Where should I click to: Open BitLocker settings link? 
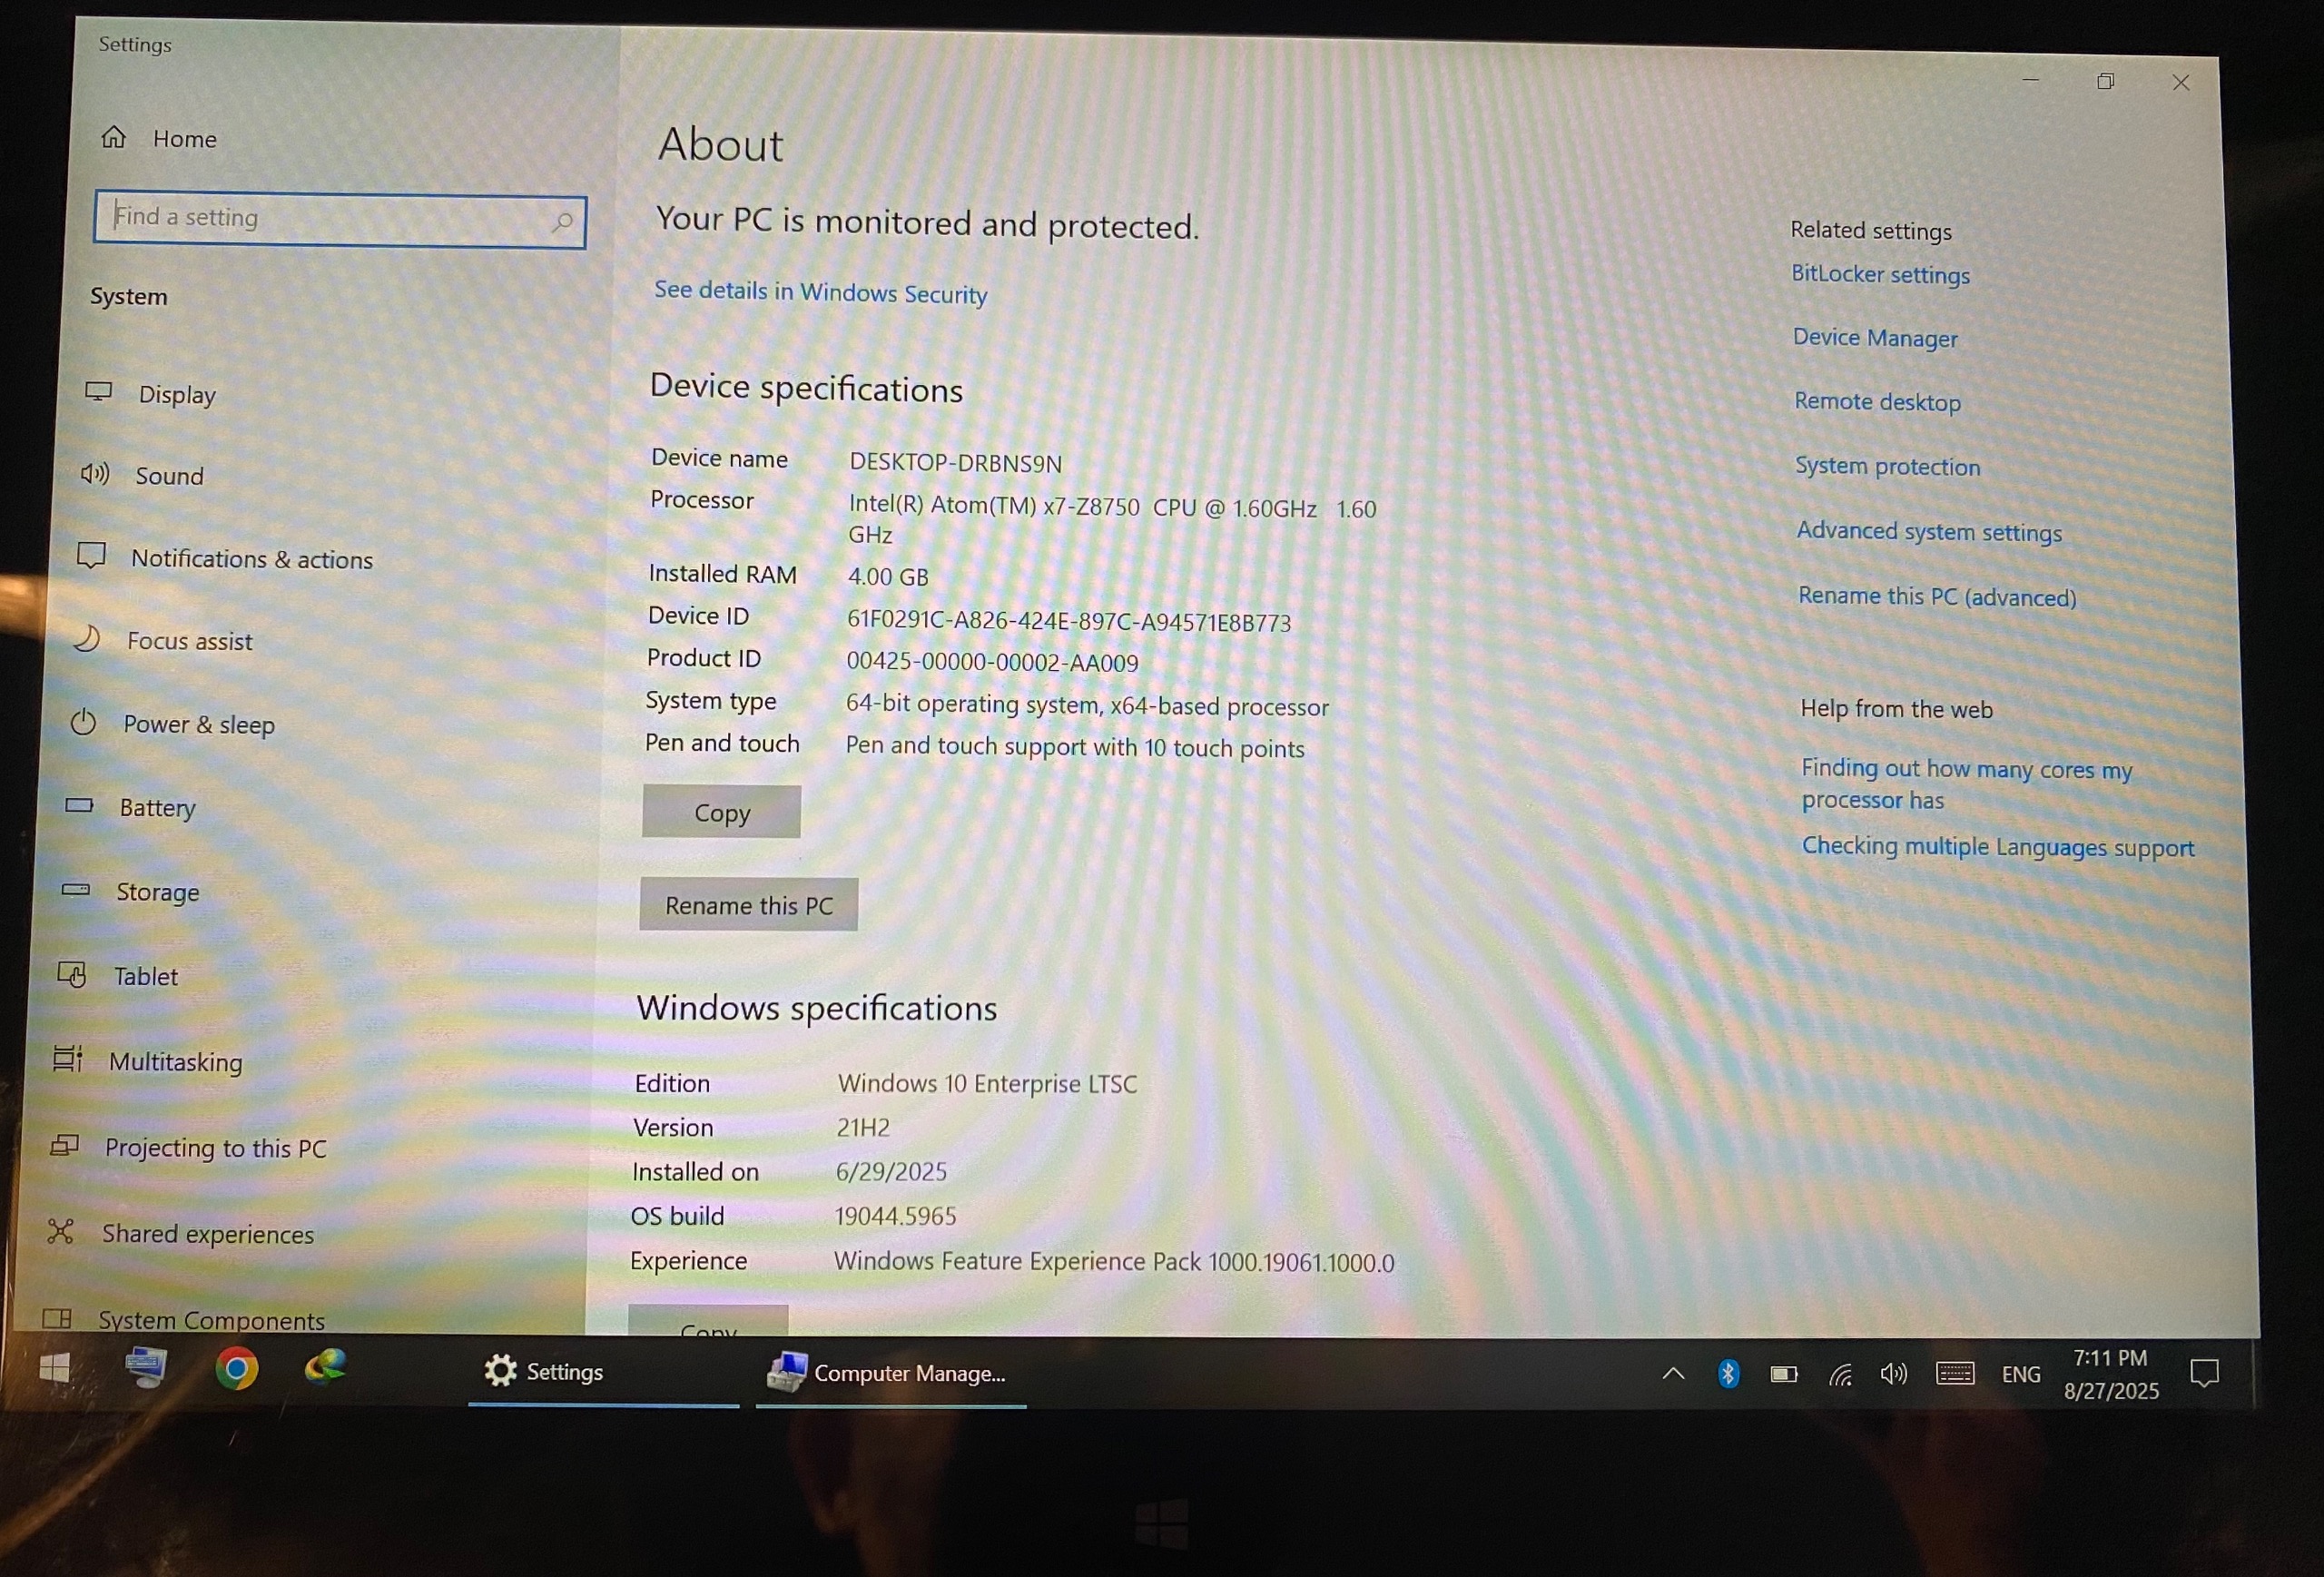1880,274
